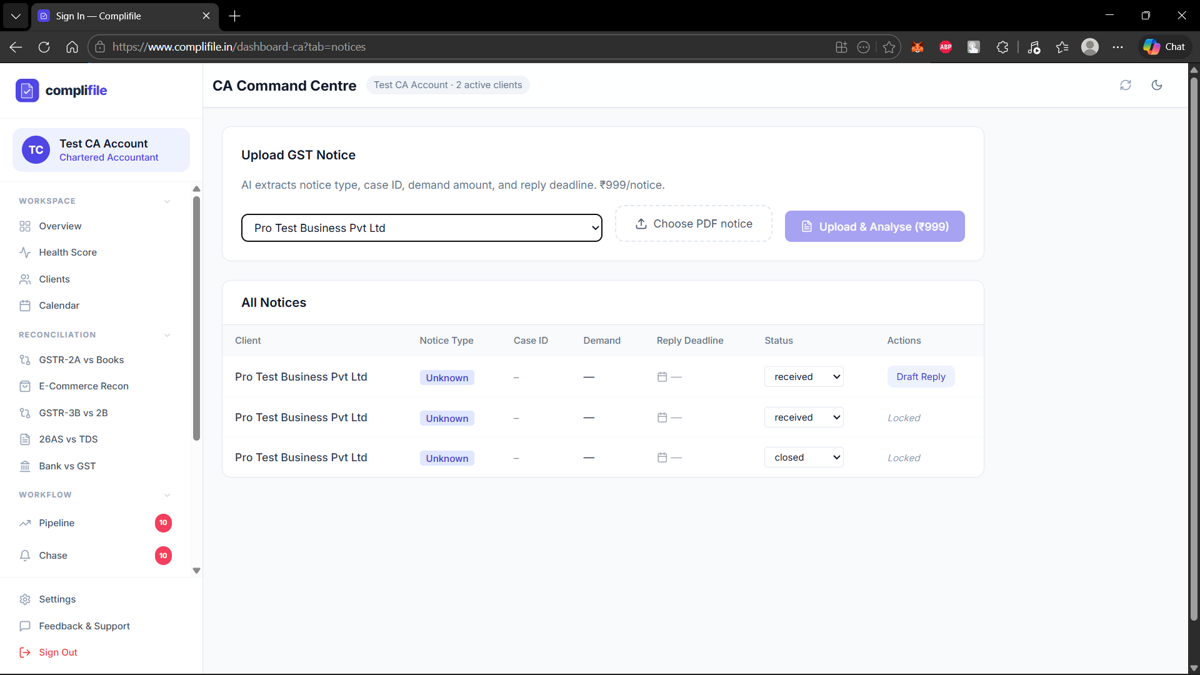Click browser back arrow

coord(16,47)
